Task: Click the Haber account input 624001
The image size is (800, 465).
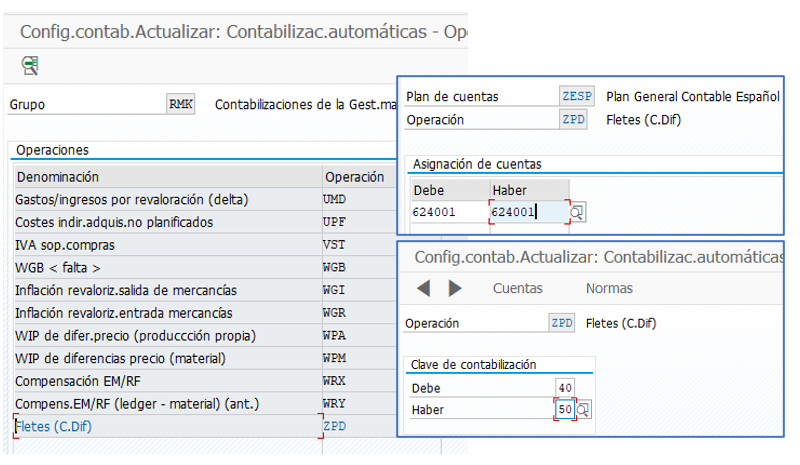Action: [530, 212]
